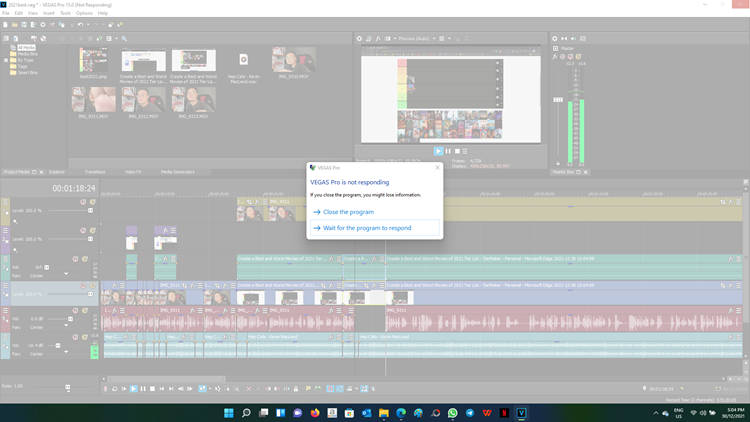Select the IMG_9310.MOV thumbnail

[x=294, y=60]
